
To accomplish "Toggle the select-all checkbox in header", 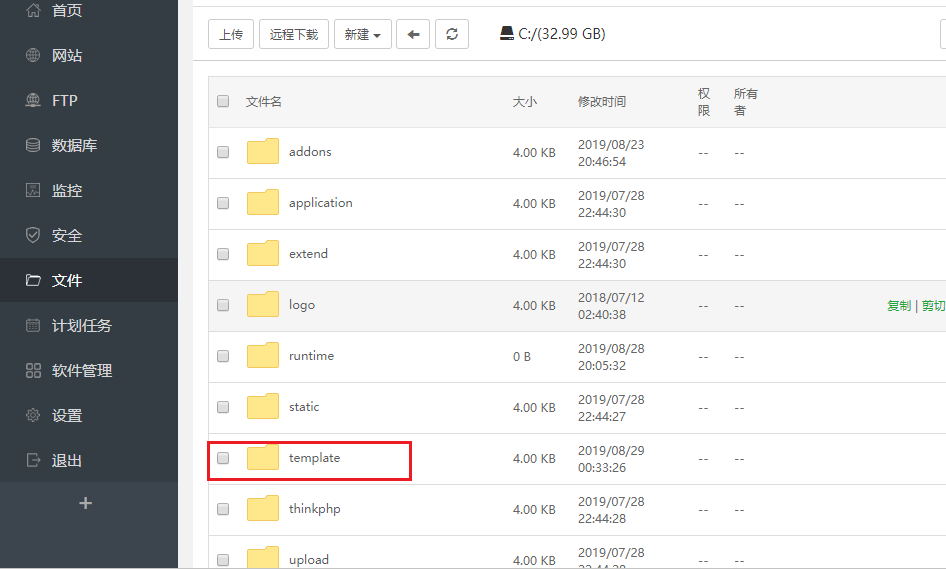I will pos(223,101).
